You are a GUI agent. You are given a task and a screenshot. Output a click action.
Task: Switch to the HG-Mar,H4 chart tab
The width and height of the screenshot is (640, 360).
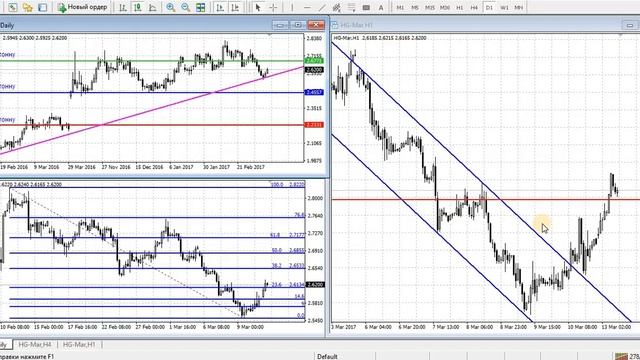[35, 344]
